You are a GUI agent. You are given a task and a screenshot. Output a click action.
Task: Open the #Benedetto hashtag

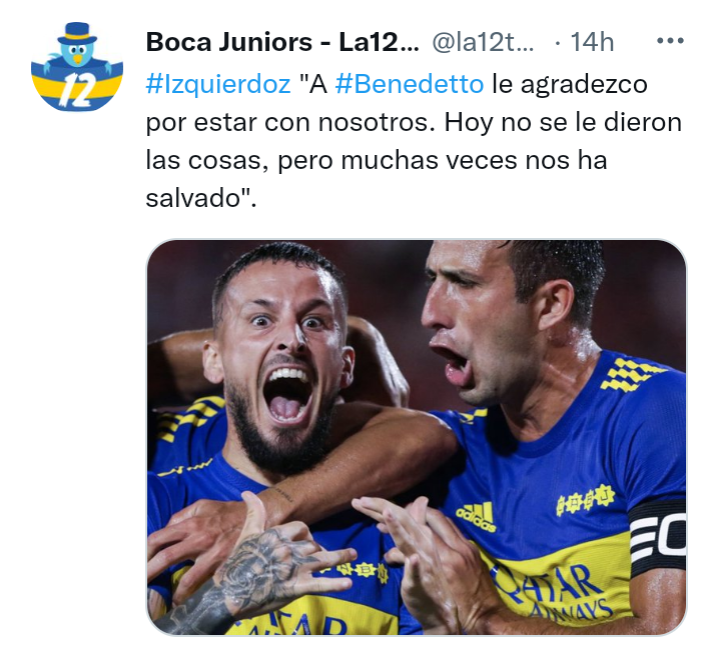pos(409,84)
